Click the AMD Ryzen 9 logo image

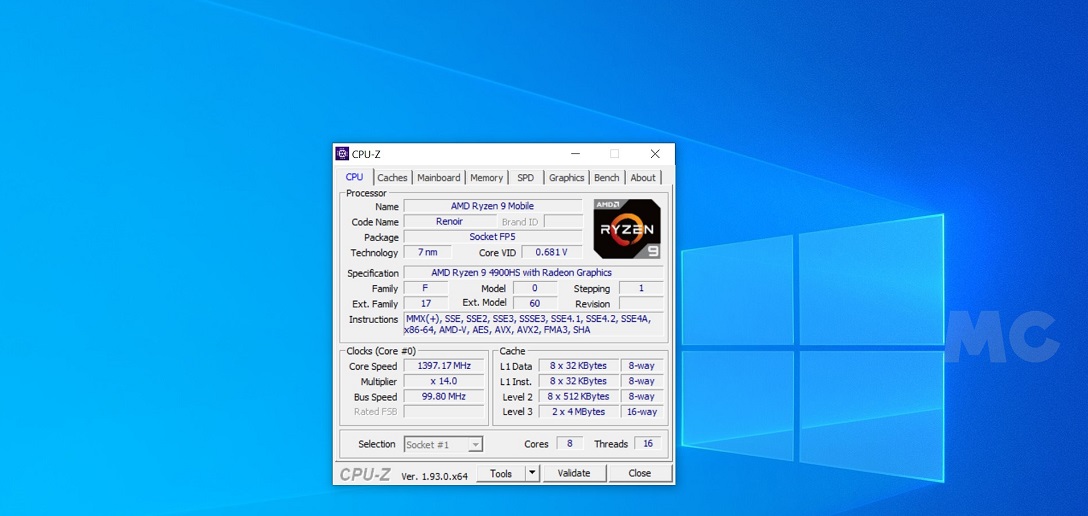tap(627, 229)
